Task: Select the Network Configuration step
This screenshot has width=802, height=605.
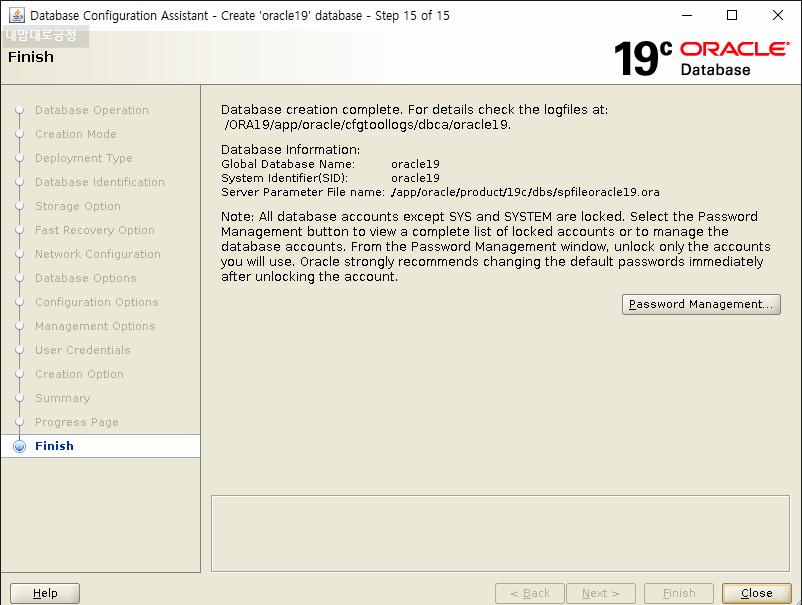Action: (x=98, y=254)
